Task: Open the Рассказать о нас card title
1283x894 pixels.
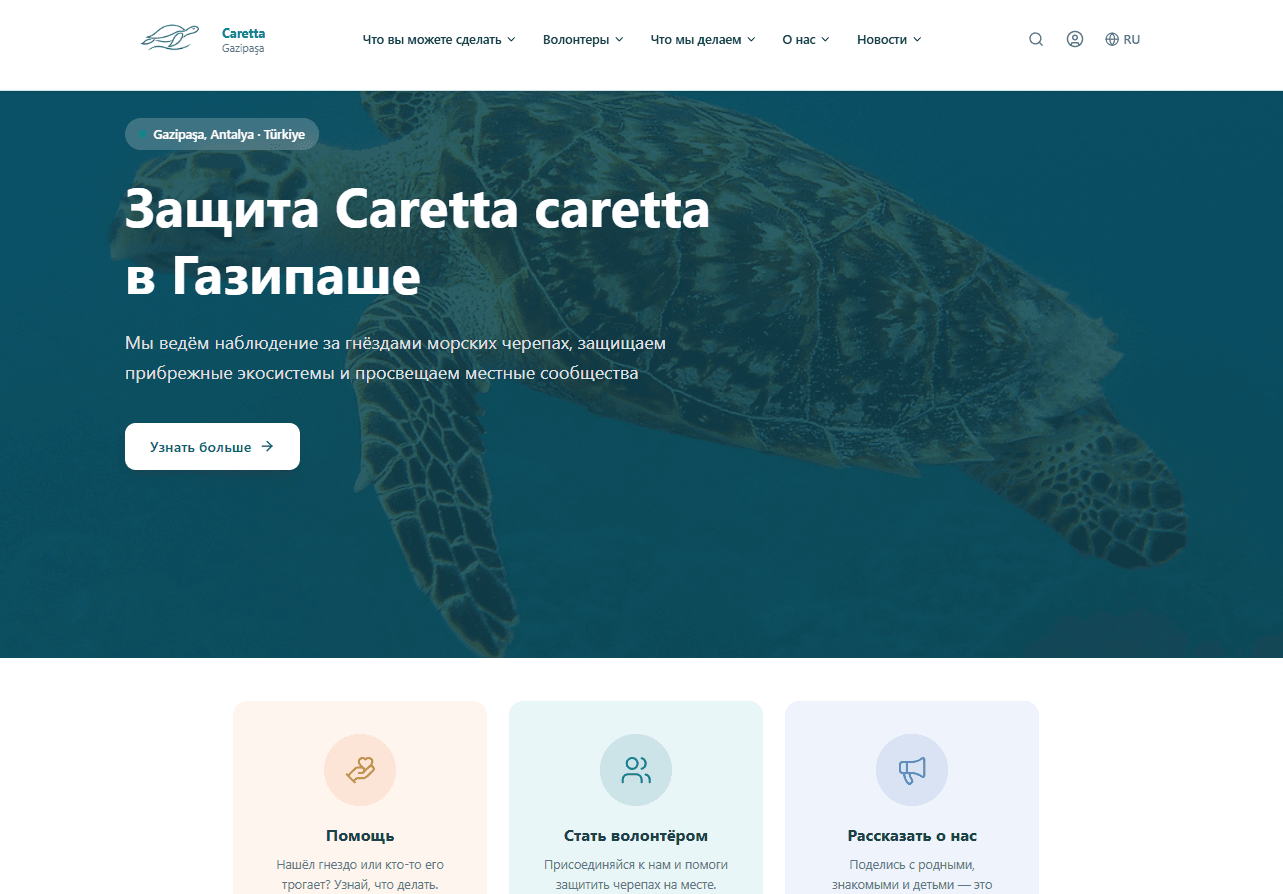Action: click(x=912, y=836)
